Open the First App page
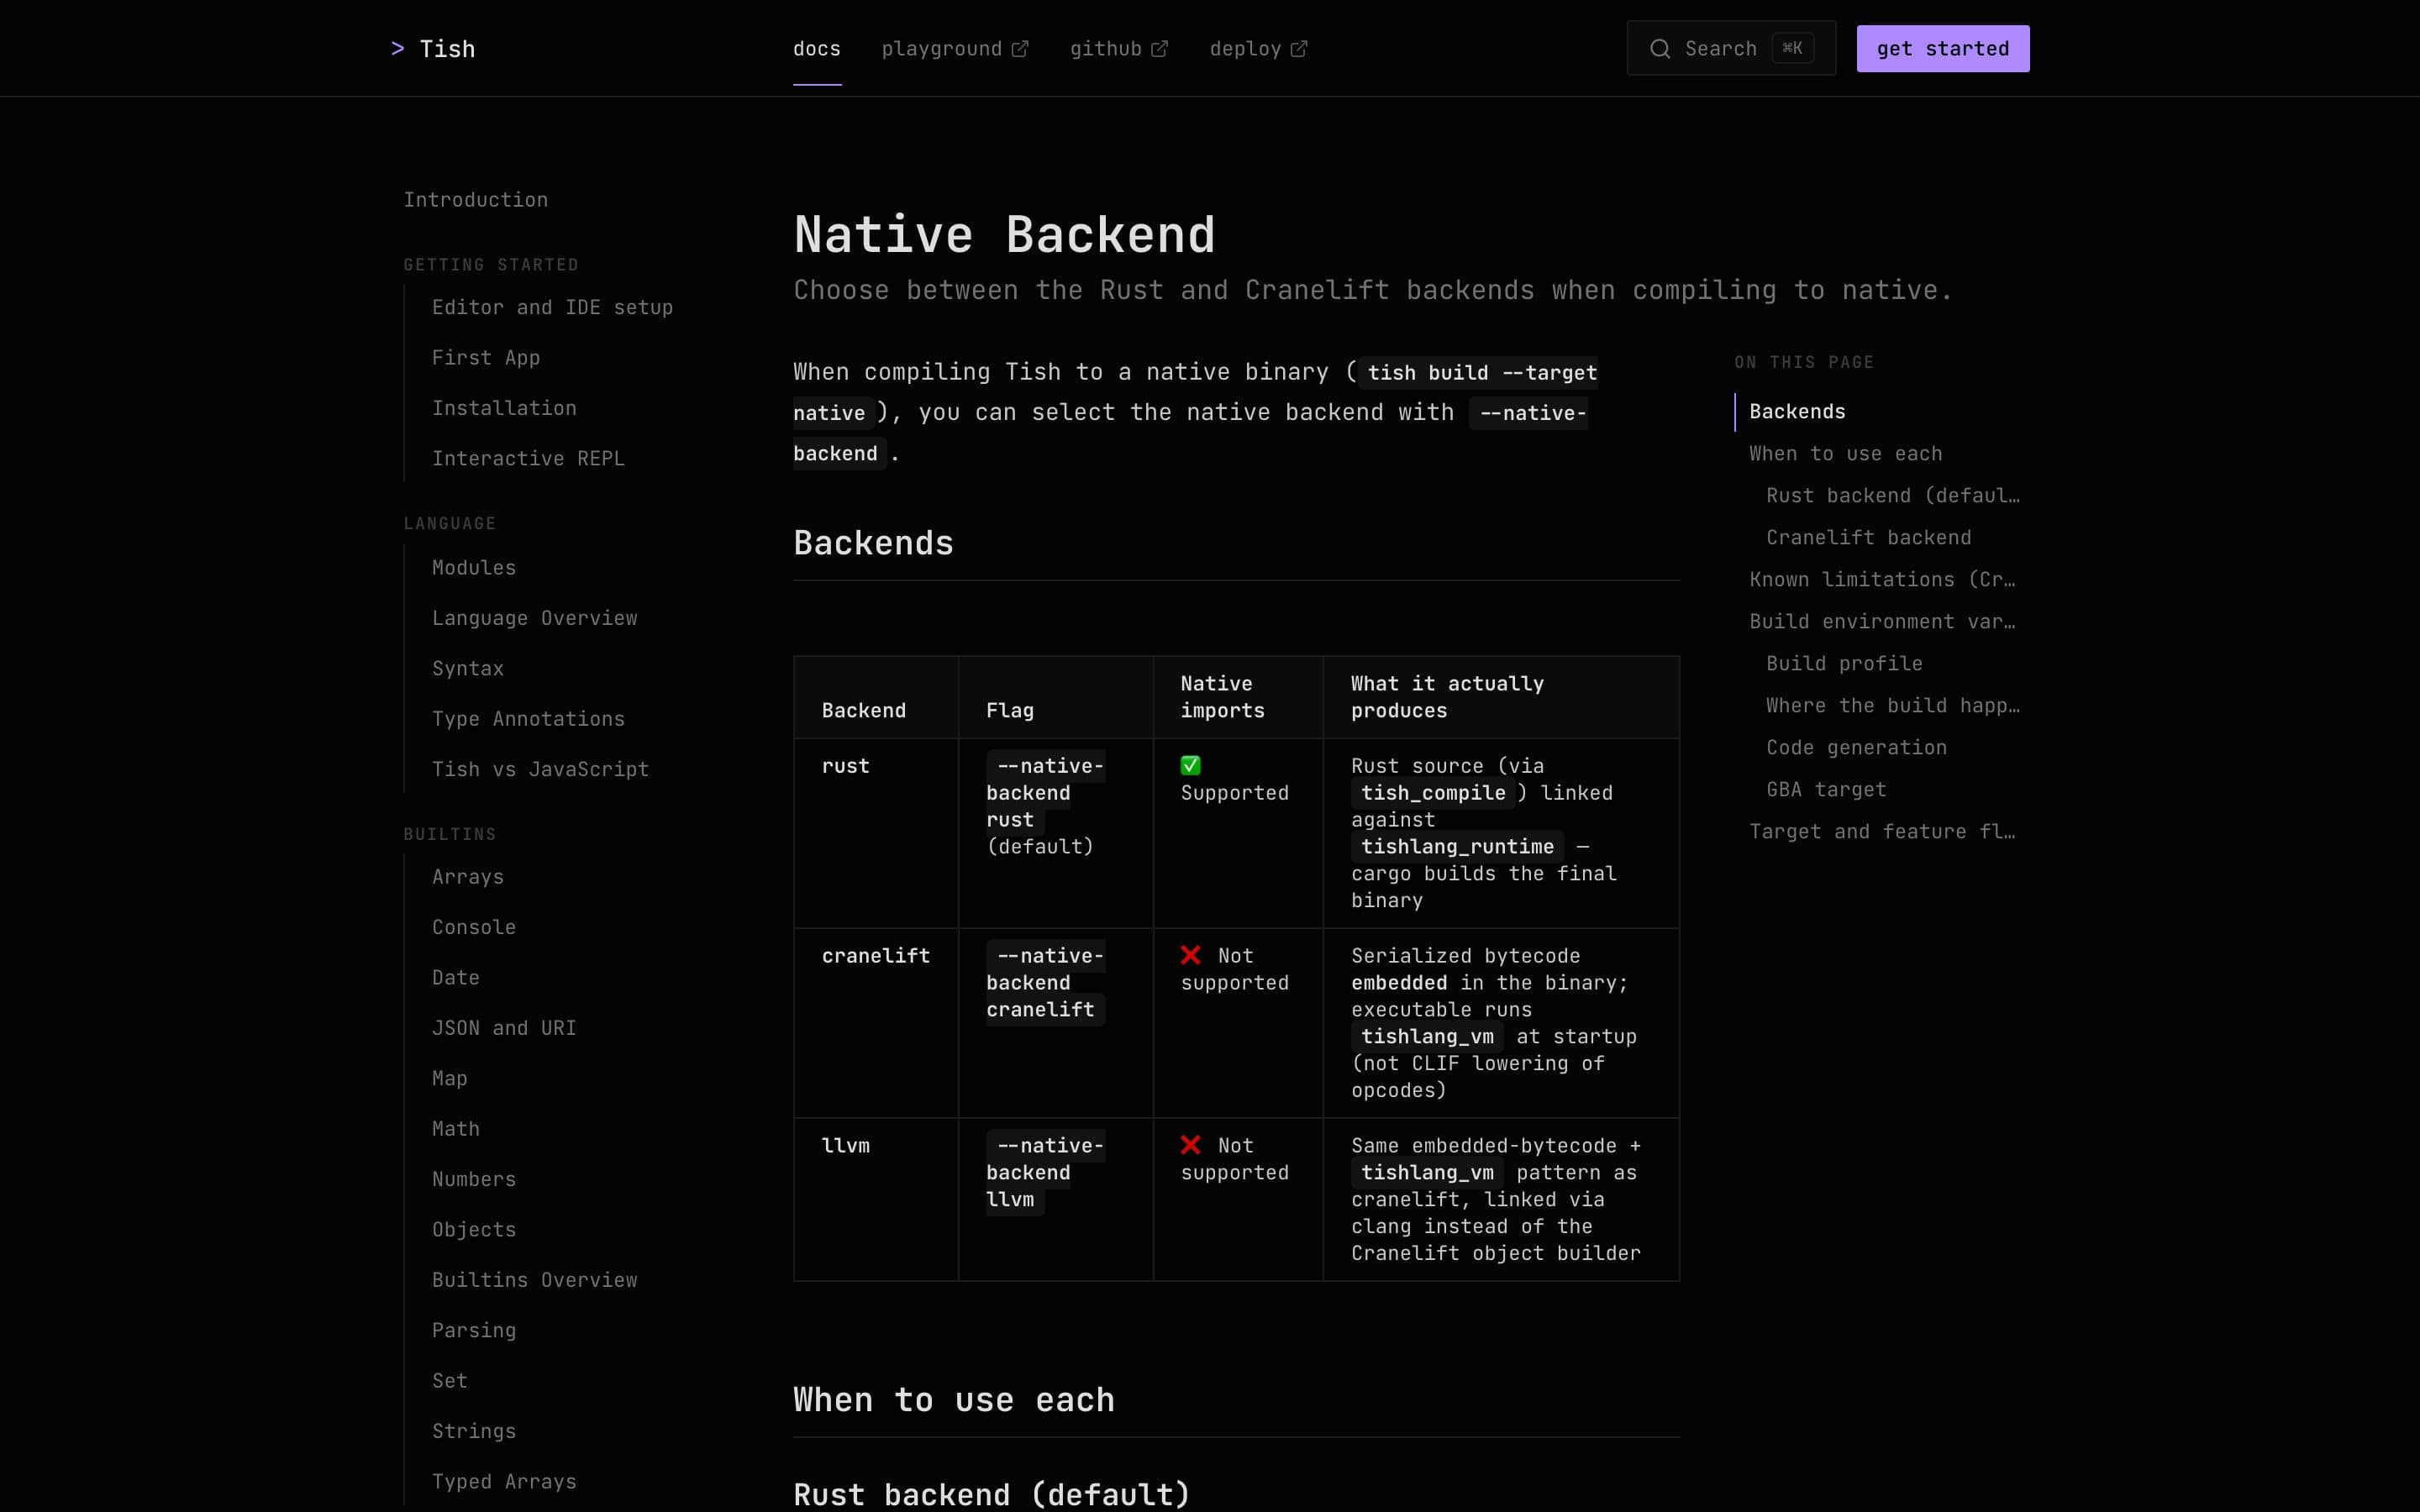Image resolution: width=2420 pixels, height=1512 pixels. [486, 358]
